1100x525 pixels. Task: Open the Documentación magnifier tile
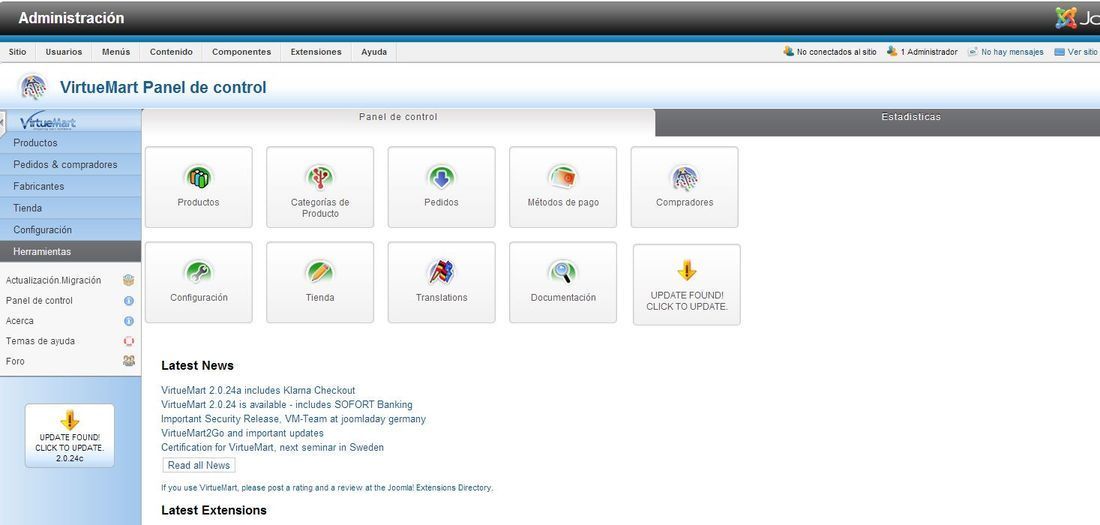point(563,282)
